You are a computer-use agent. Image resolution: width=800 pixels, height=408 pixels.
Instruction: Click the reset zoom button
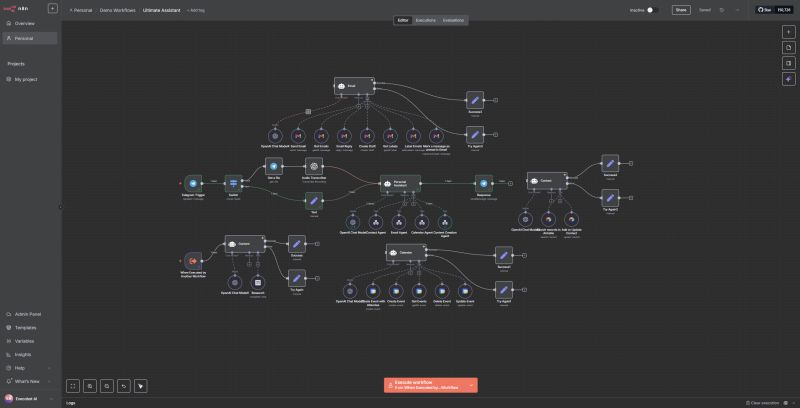coord(123,386)
